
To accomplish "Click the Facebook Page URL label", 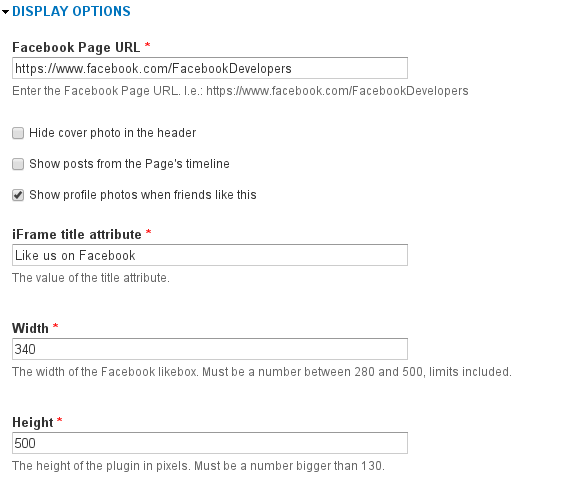I will tap(76, 48).
